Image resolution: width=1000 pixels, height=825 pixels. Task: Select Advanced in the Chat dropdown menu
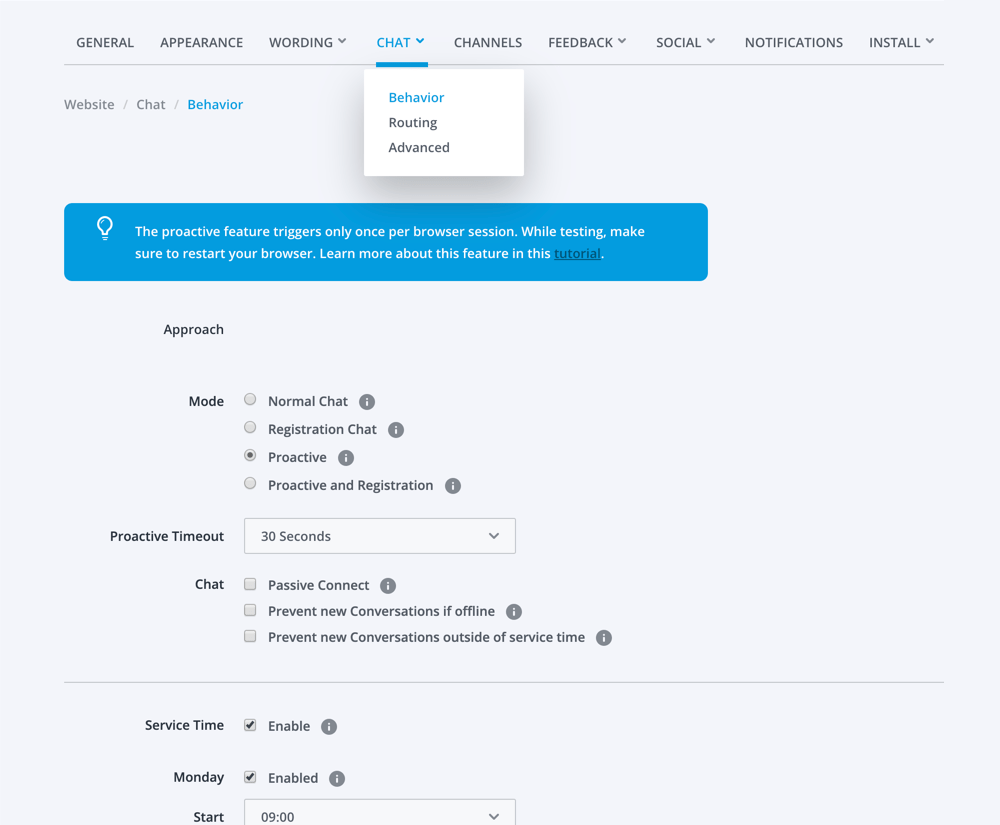click(x=419, y=147)
